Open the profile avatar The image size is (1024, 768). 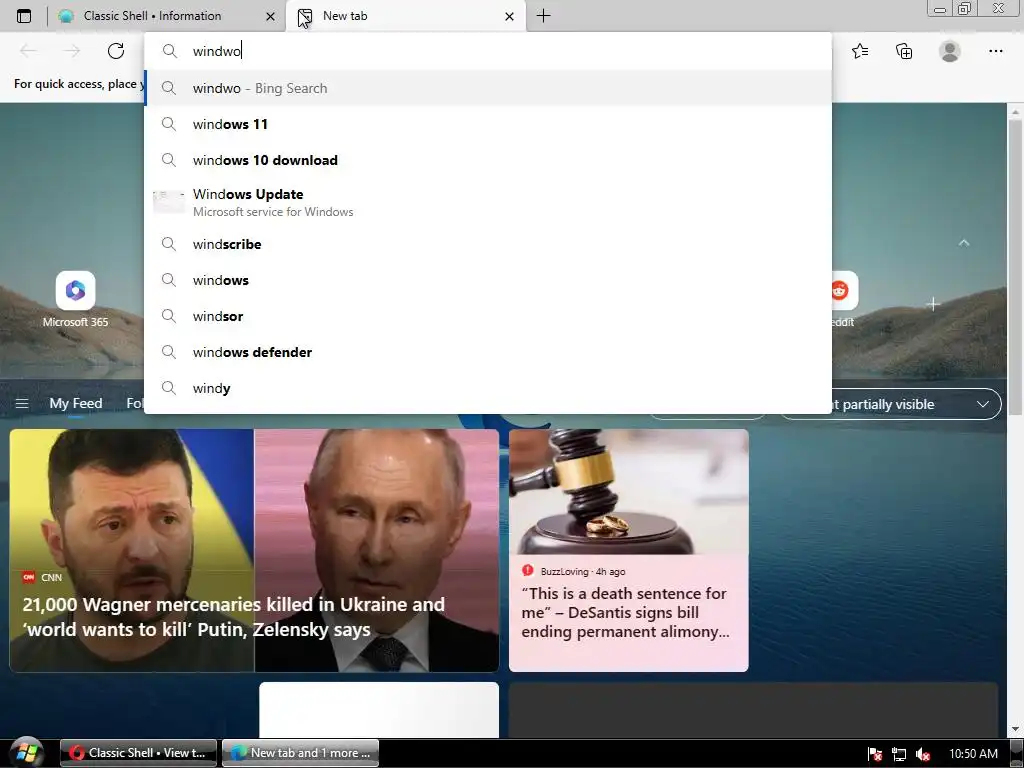click(x=950, y=51)
